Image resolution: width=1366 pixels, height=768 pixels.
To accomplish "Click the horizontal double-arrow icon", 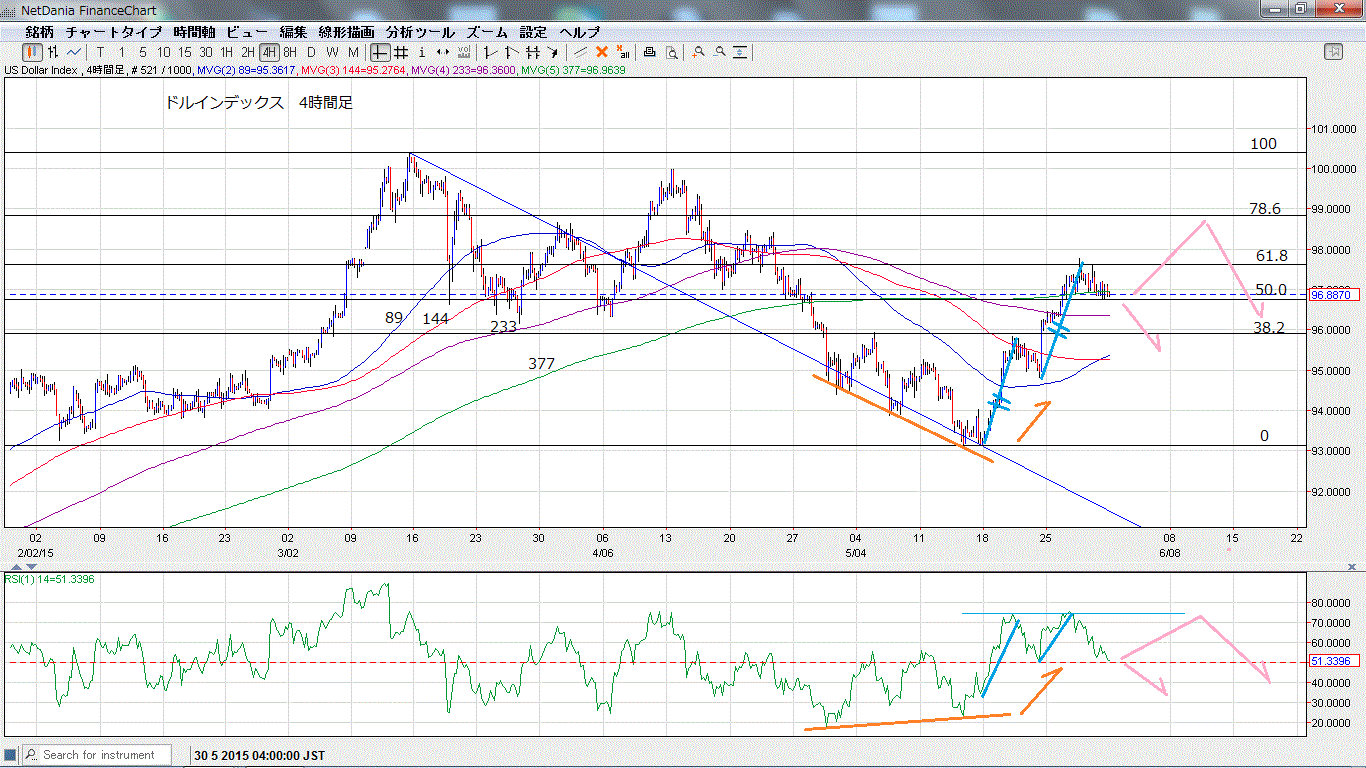I will click(443, 52).
